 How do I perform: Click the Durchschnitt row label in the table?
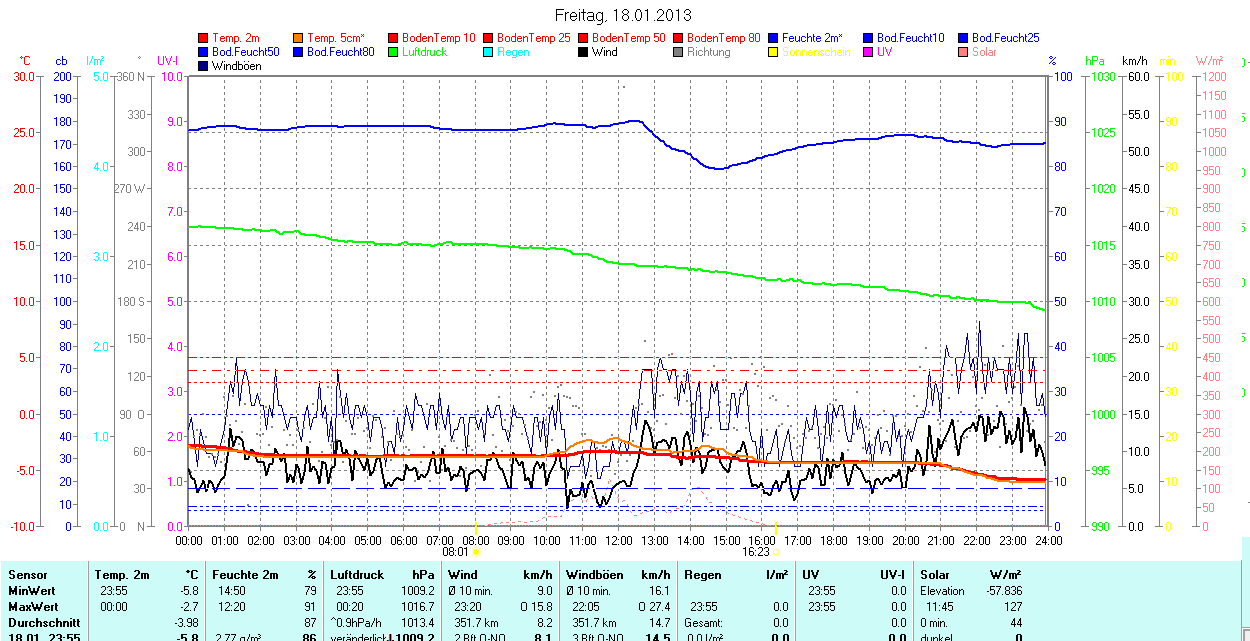44,622
